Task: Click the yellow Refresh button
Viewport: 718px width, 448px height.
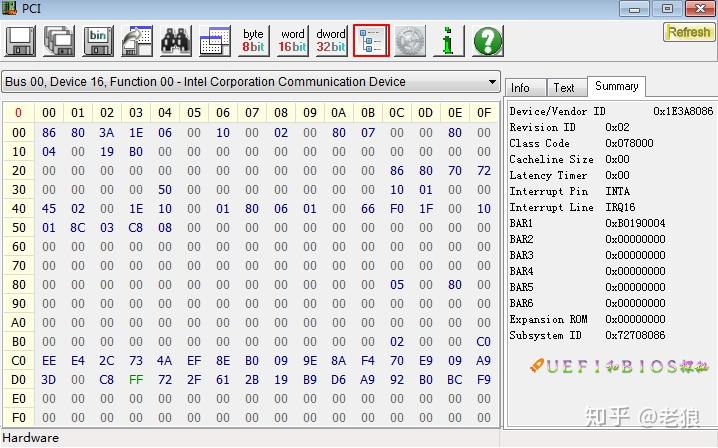Action: pos(689,33)
